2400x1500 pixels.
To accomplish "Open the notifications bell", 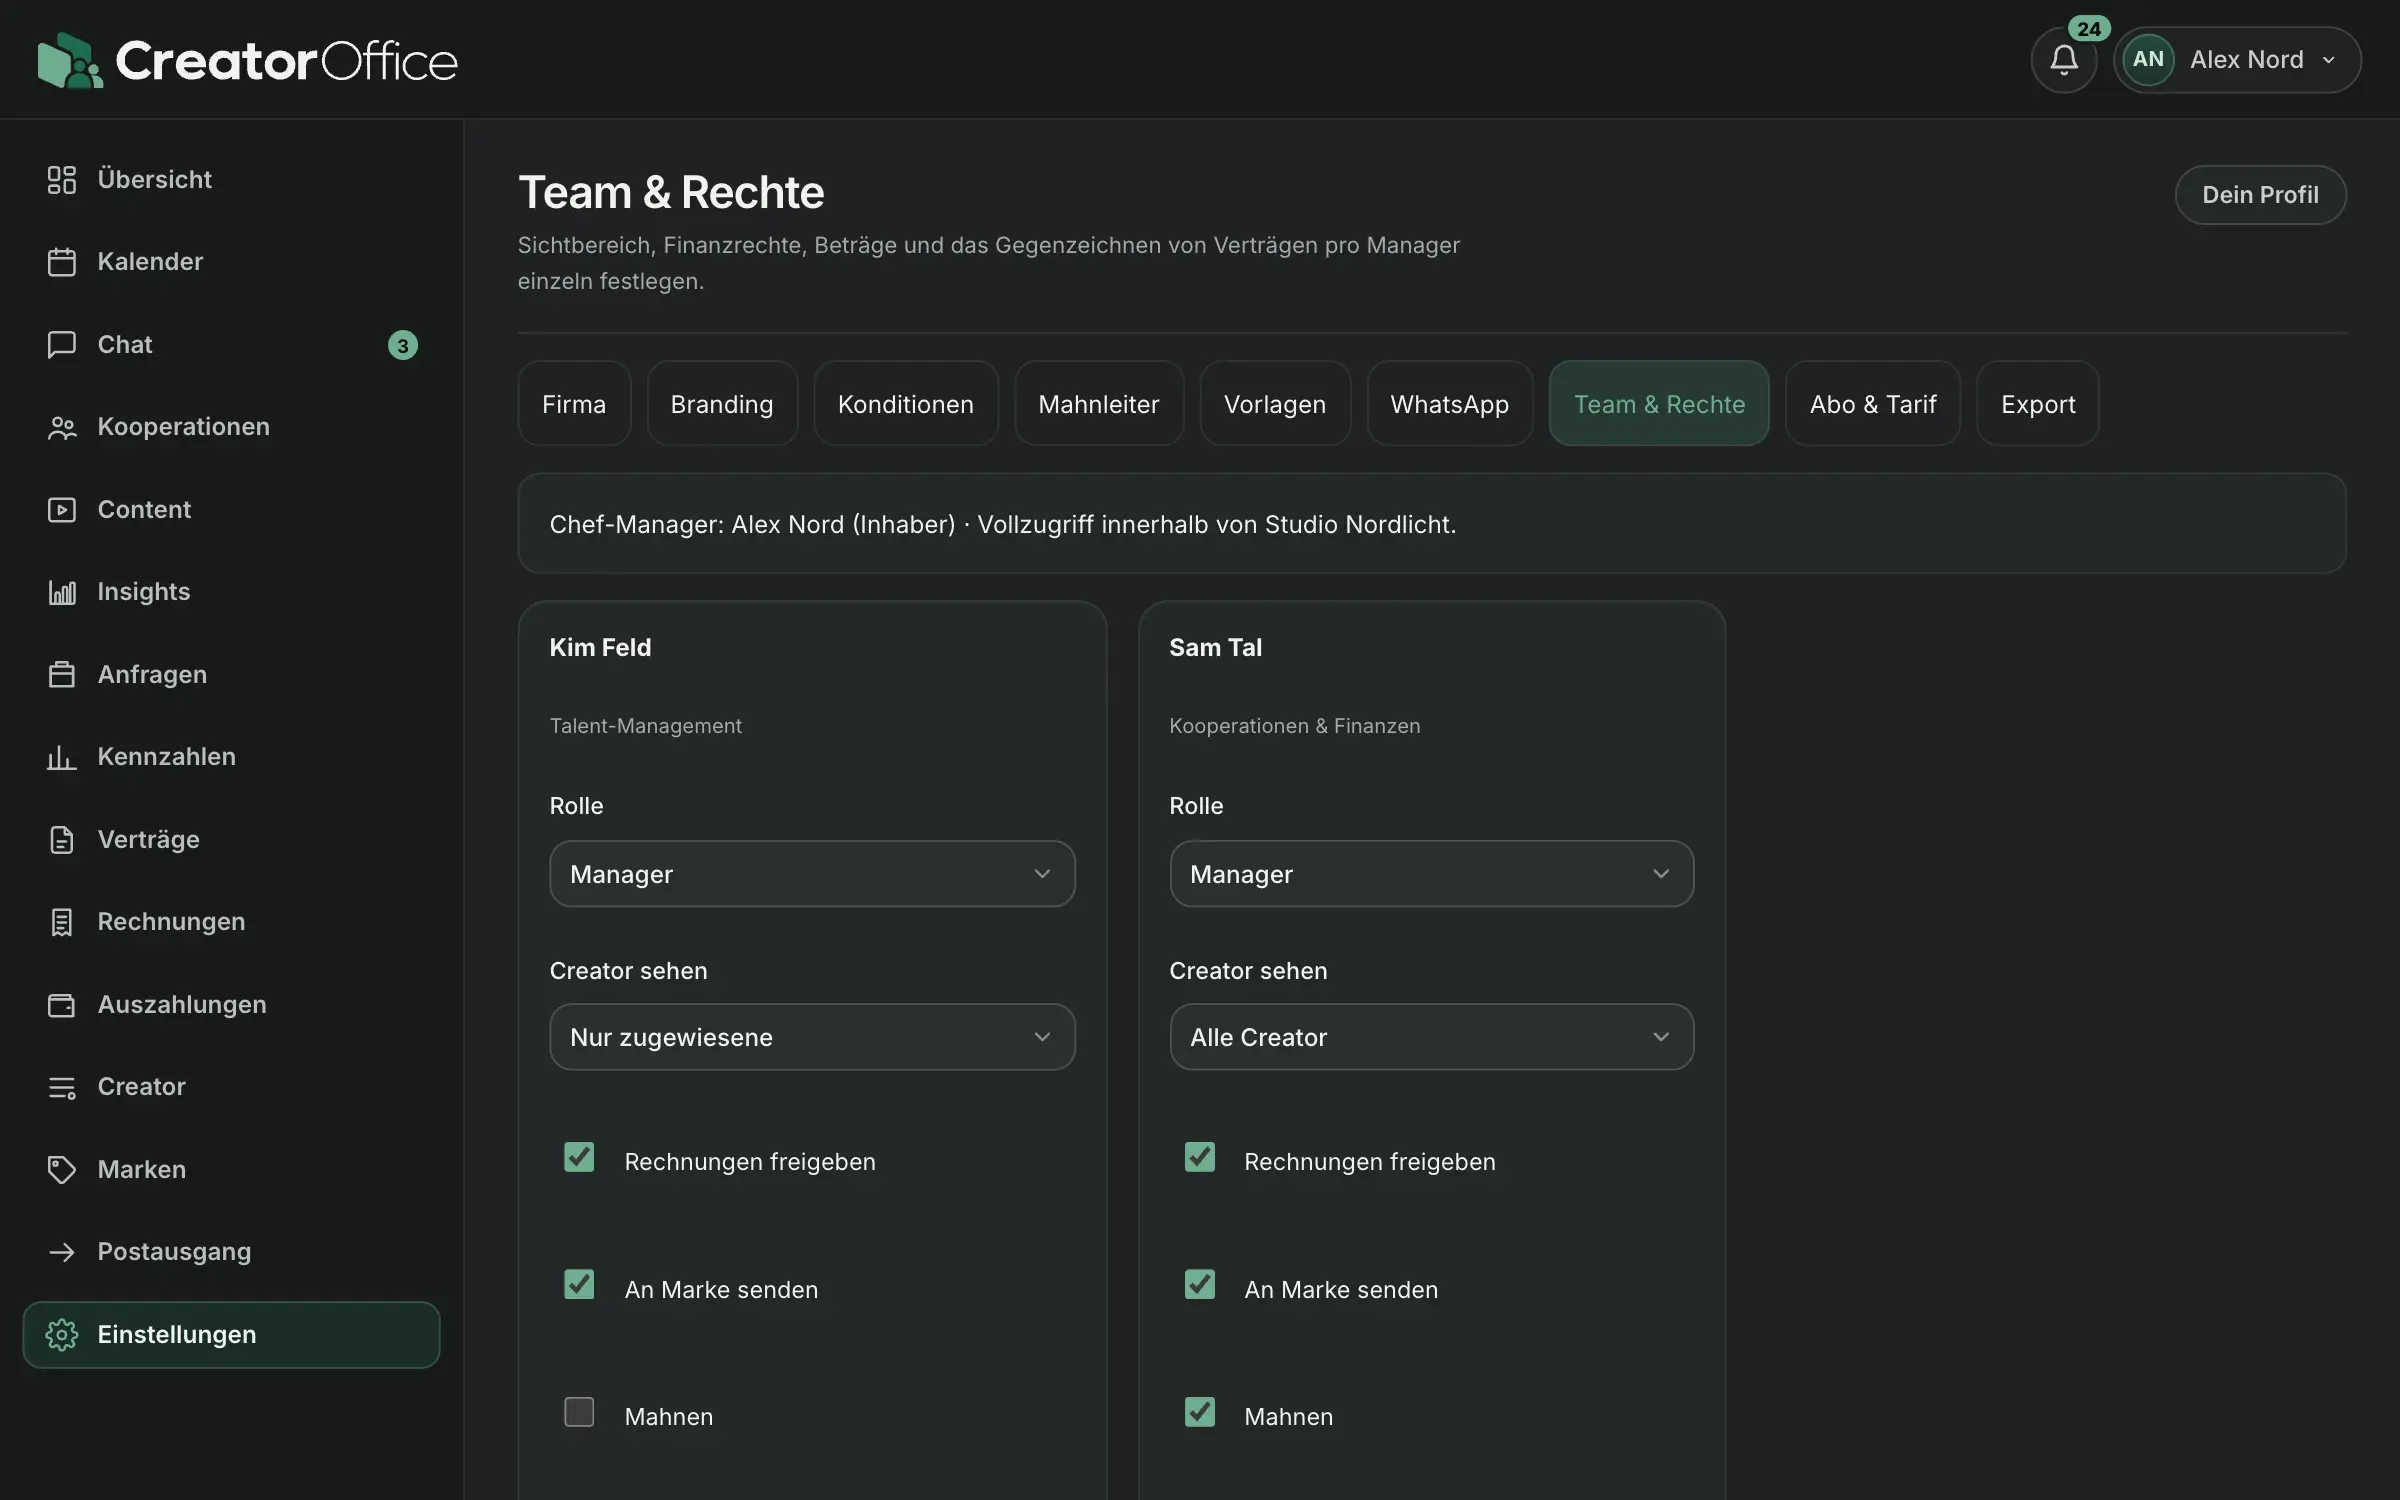I will pyautogui.click(x=2063, y=60).
